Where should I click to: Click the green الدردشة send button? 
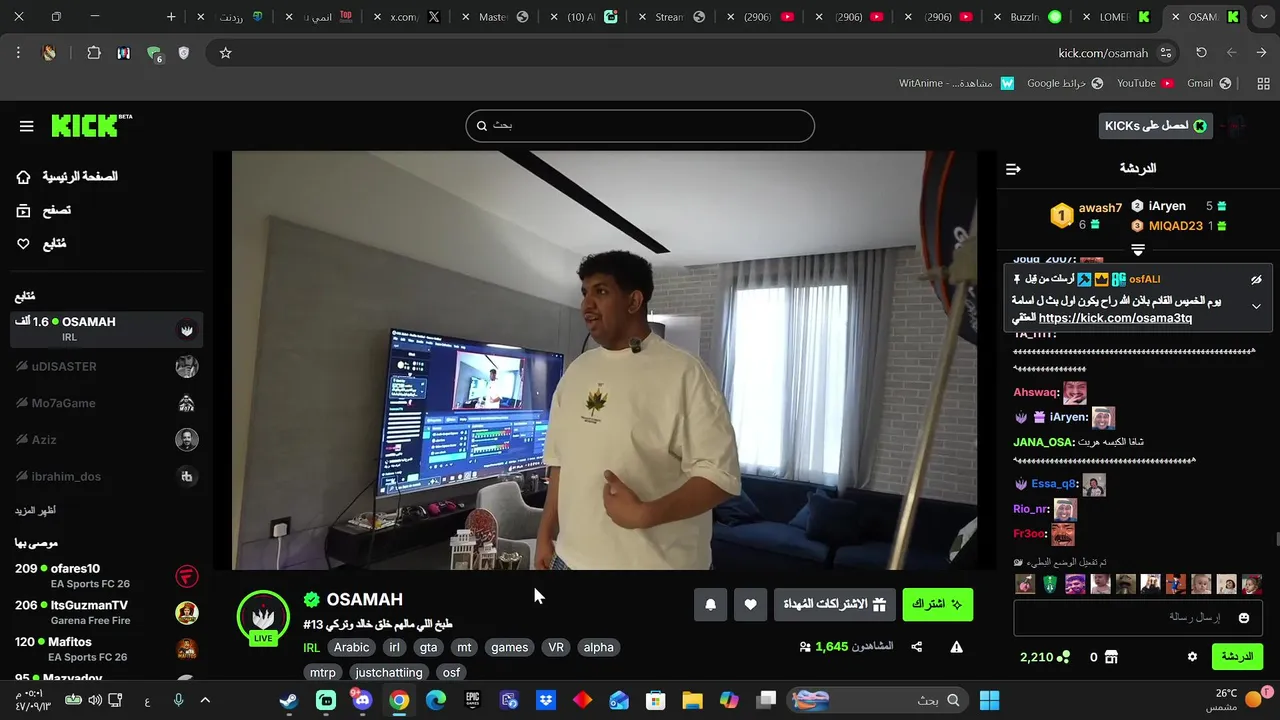[x=1237, y=657]
